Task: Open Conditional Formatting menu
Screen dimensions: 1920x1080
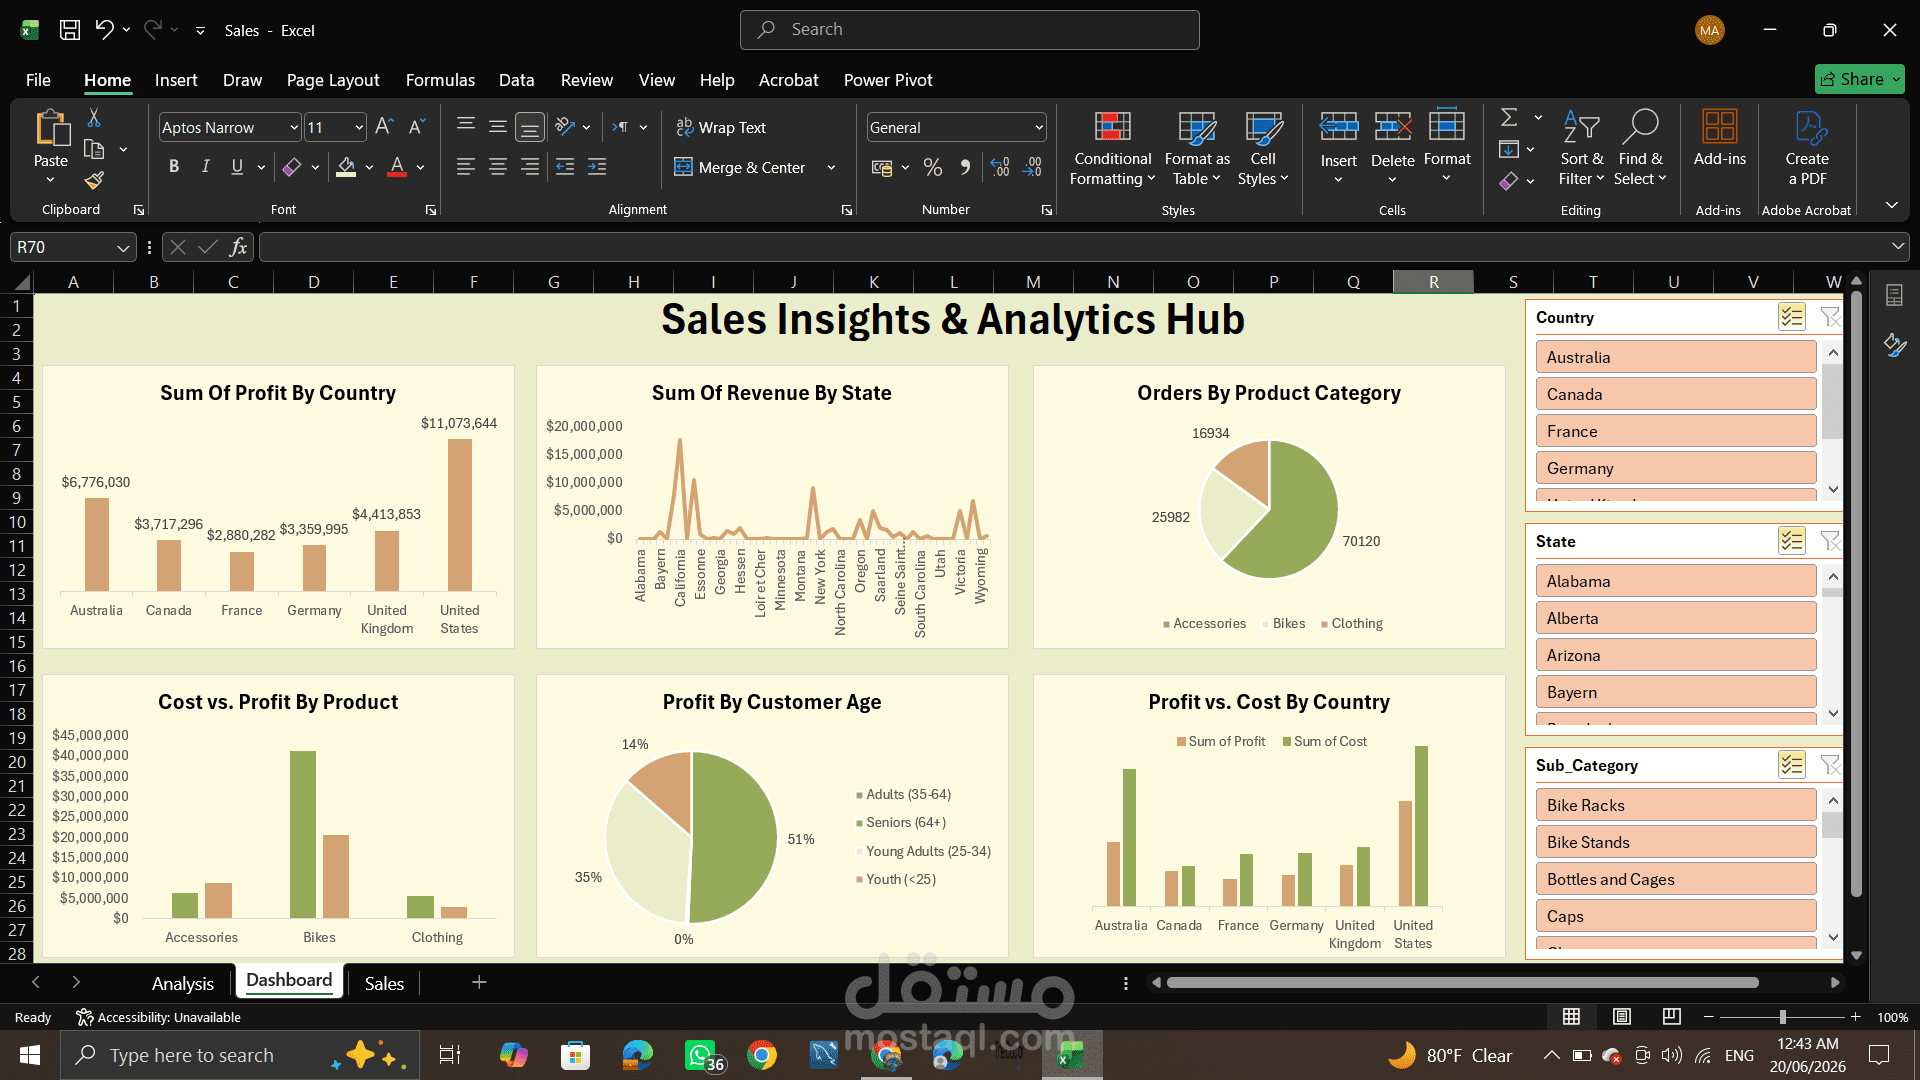Action: pos(1113,148)
